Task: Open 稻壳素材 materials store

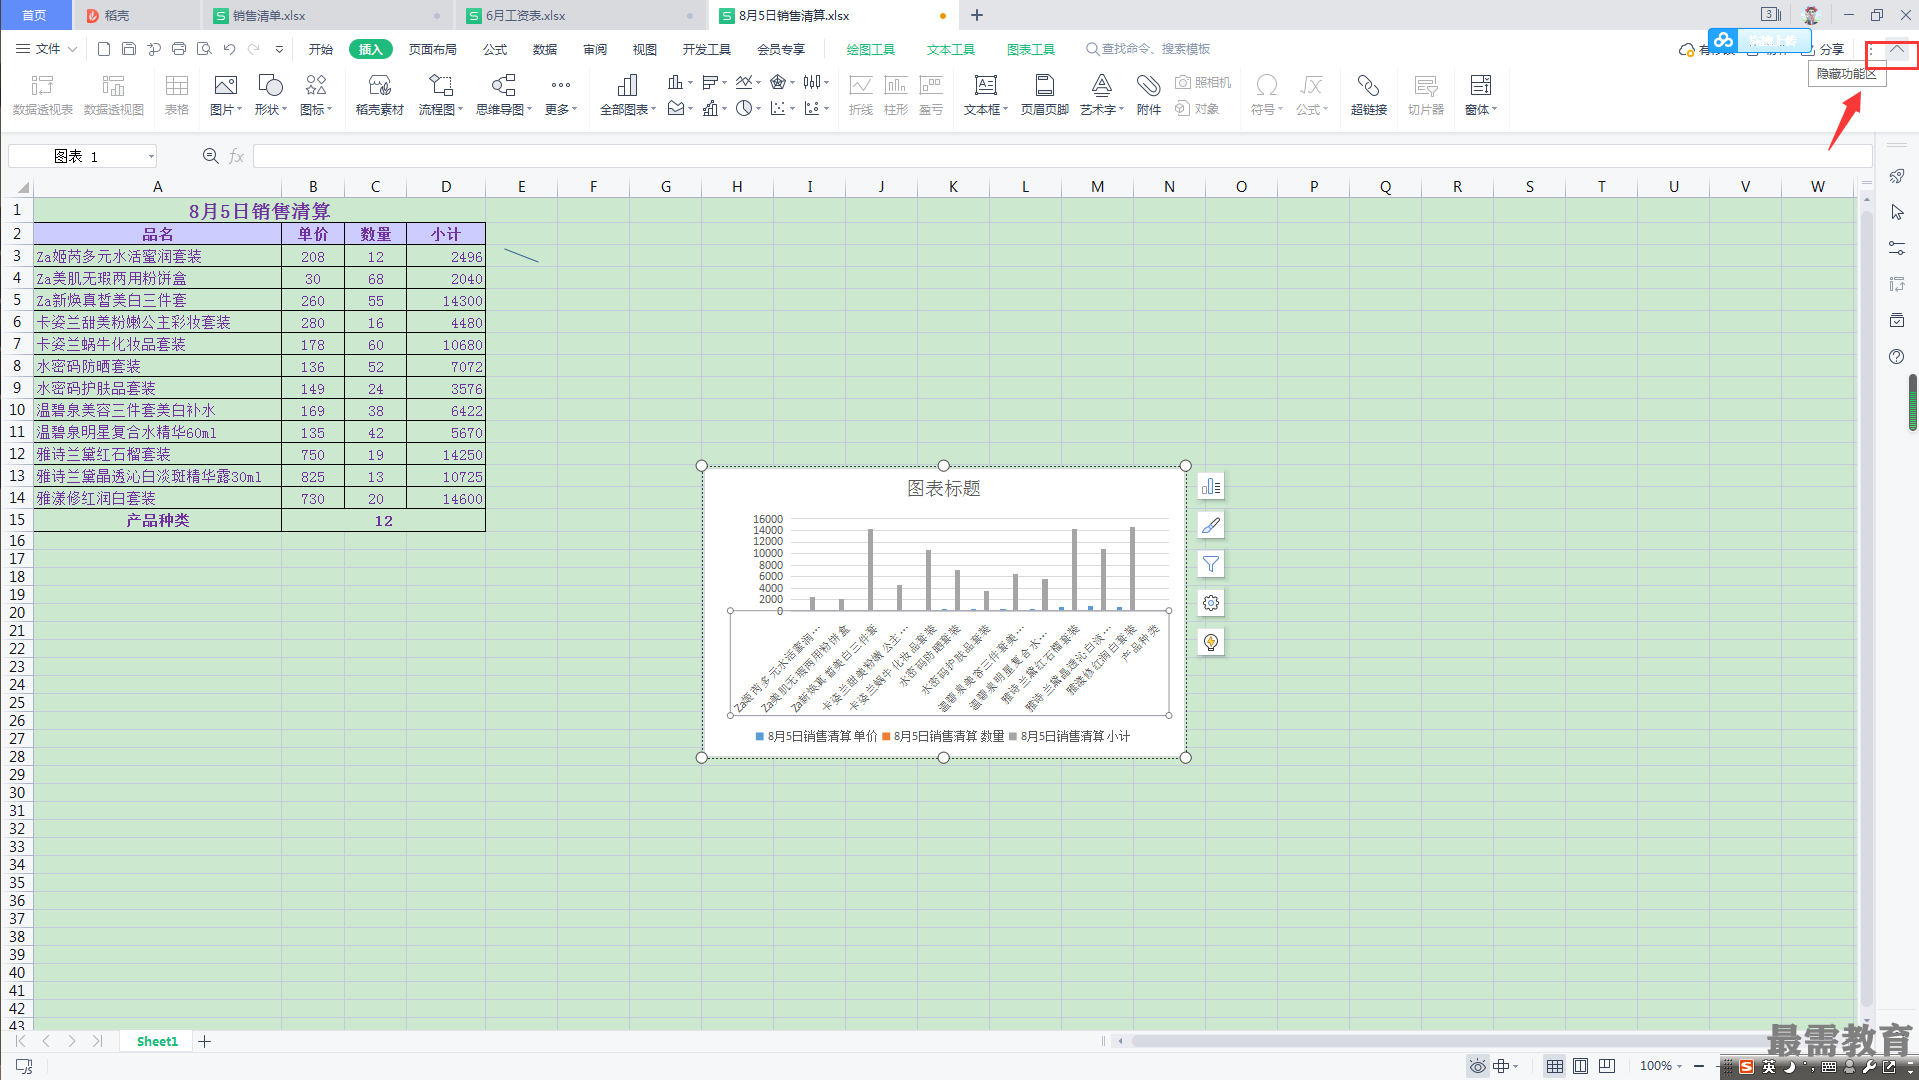Action: point(379,95)
